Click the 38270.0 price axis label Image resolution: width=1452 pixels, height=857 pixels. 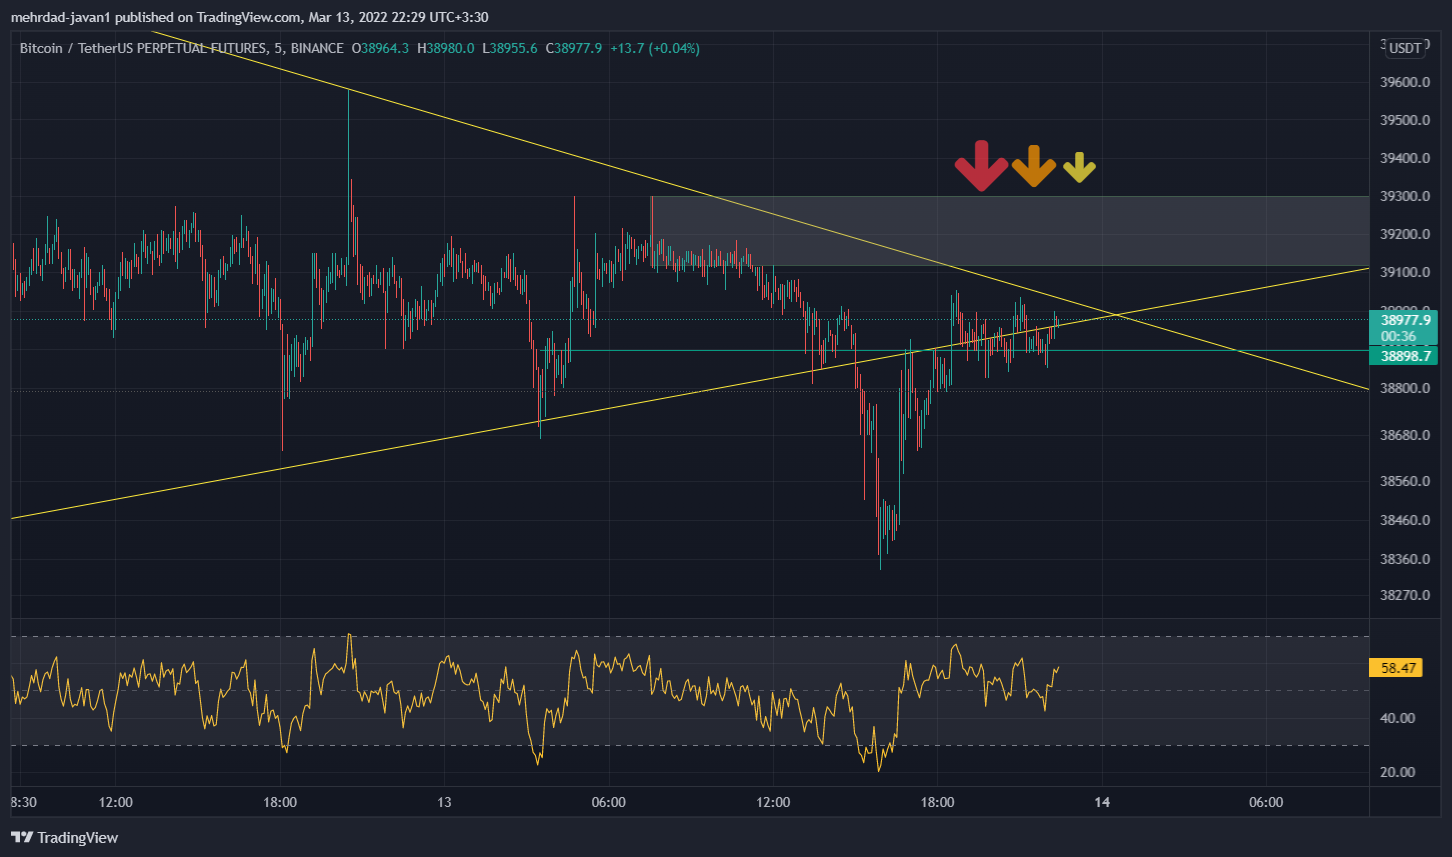click(x=1404, y=595)
